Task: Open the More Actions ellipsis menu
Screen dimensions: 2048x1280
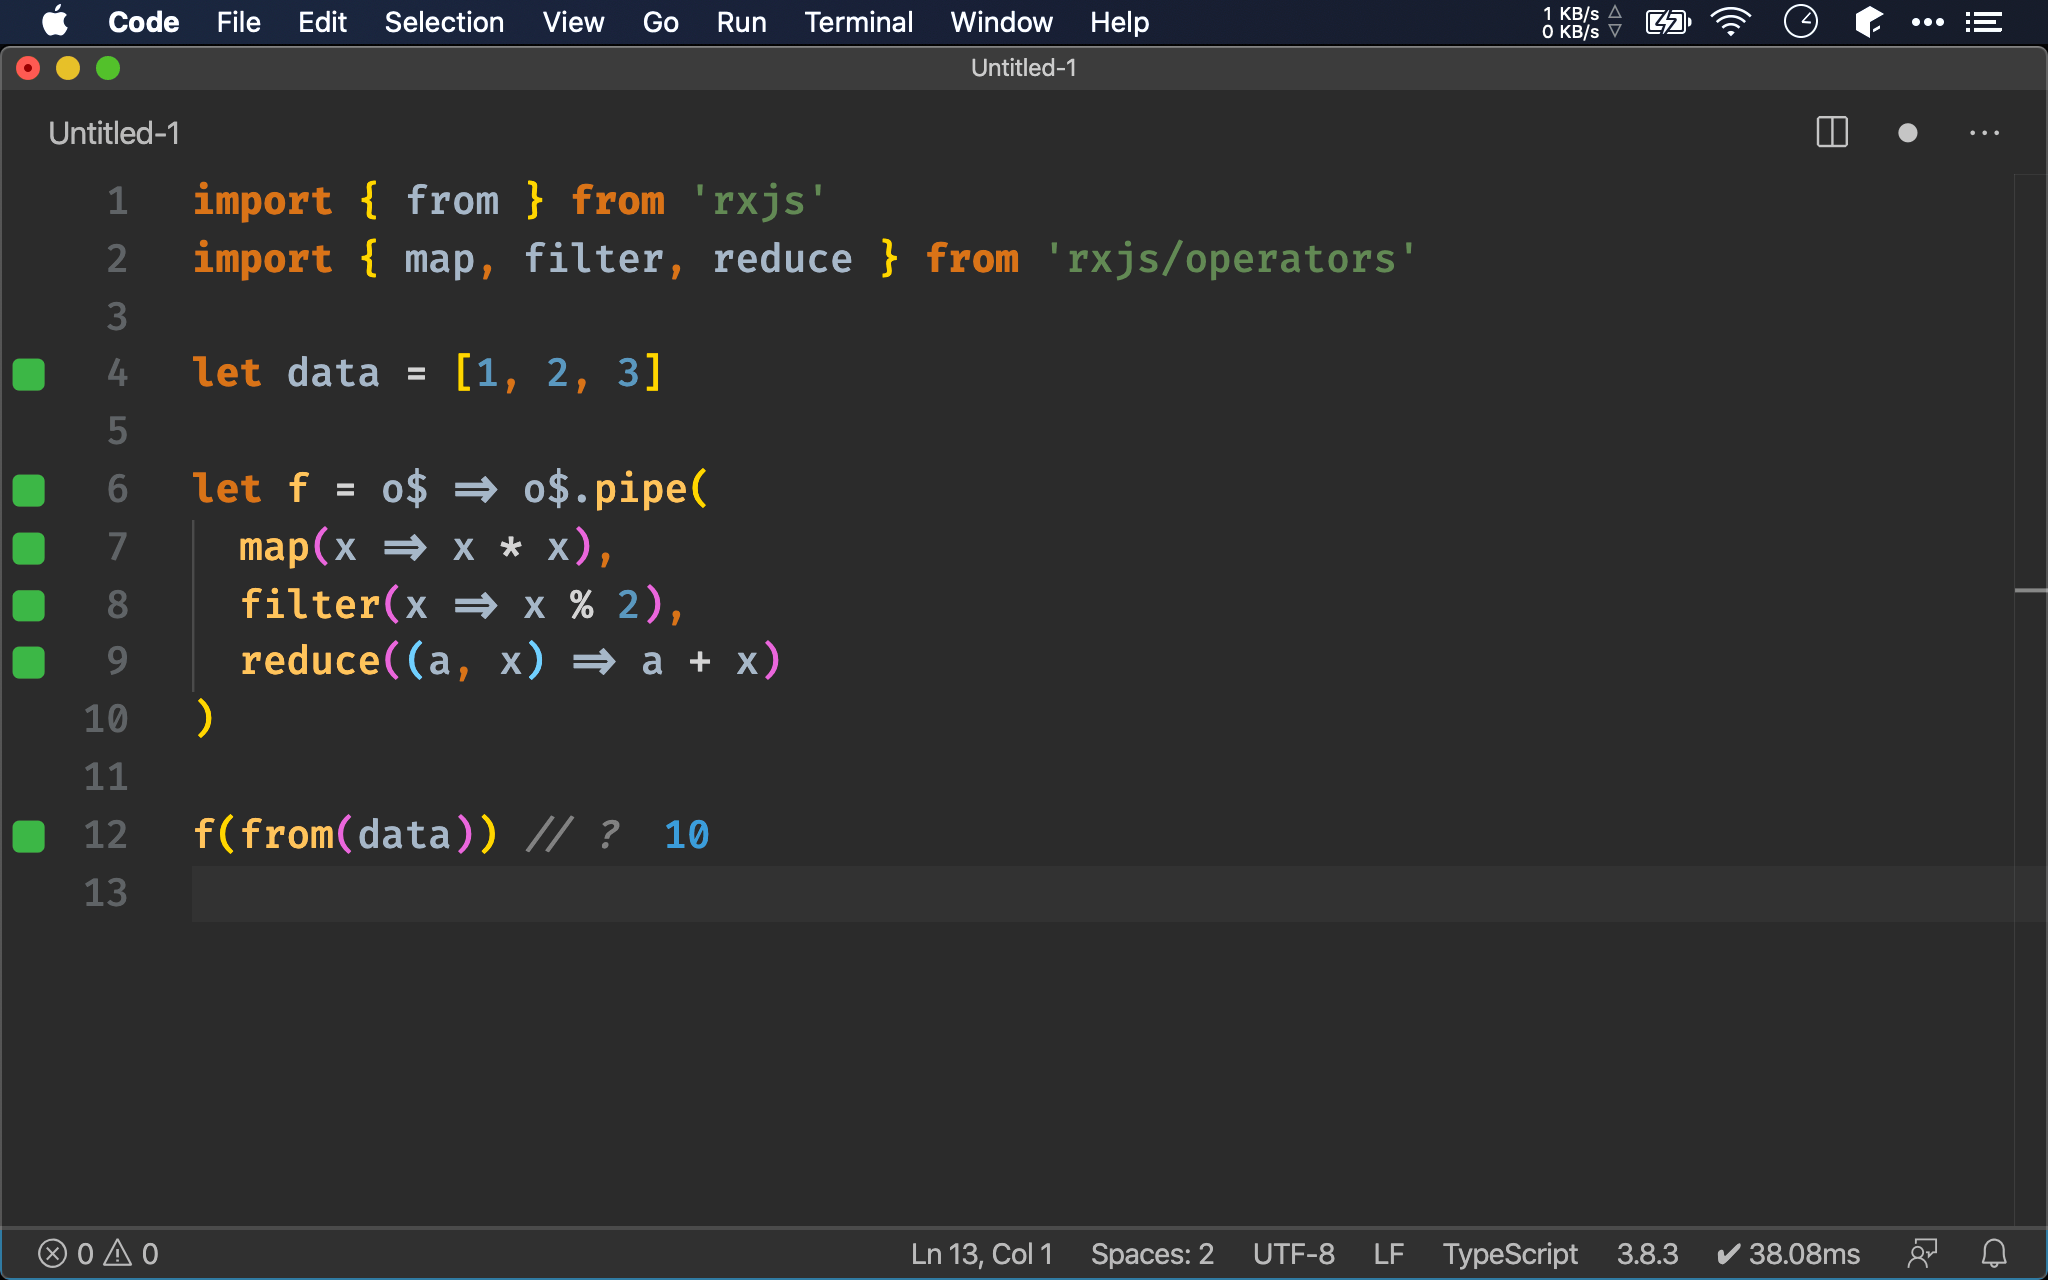Action: click(1984, 133)
